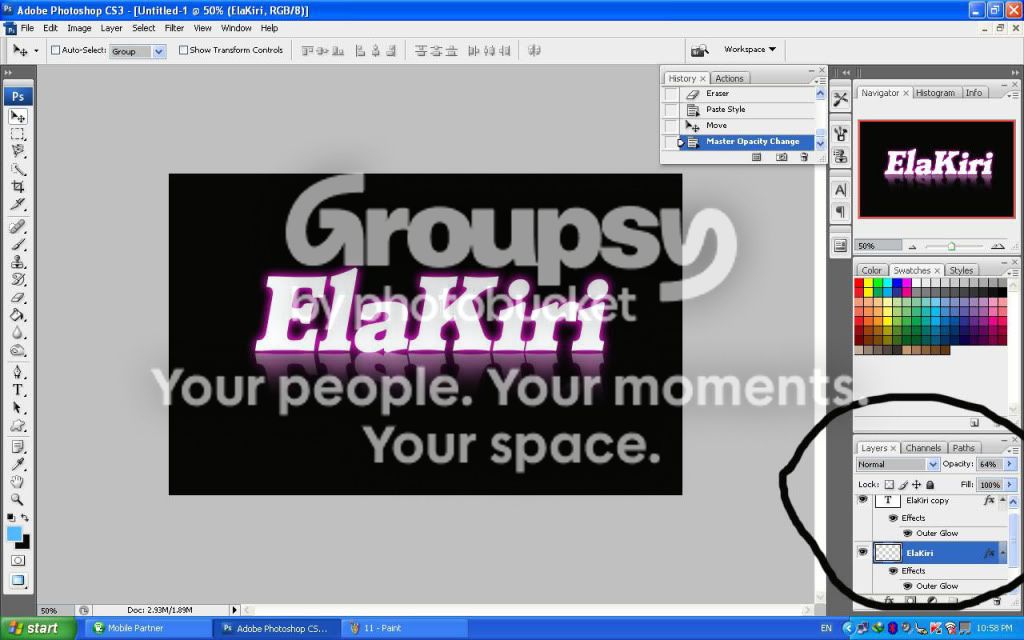Select the Eyedropper tool
The width and height of the screenshot is (1024, 640).
pyautogui.click(x=18, y=465)
